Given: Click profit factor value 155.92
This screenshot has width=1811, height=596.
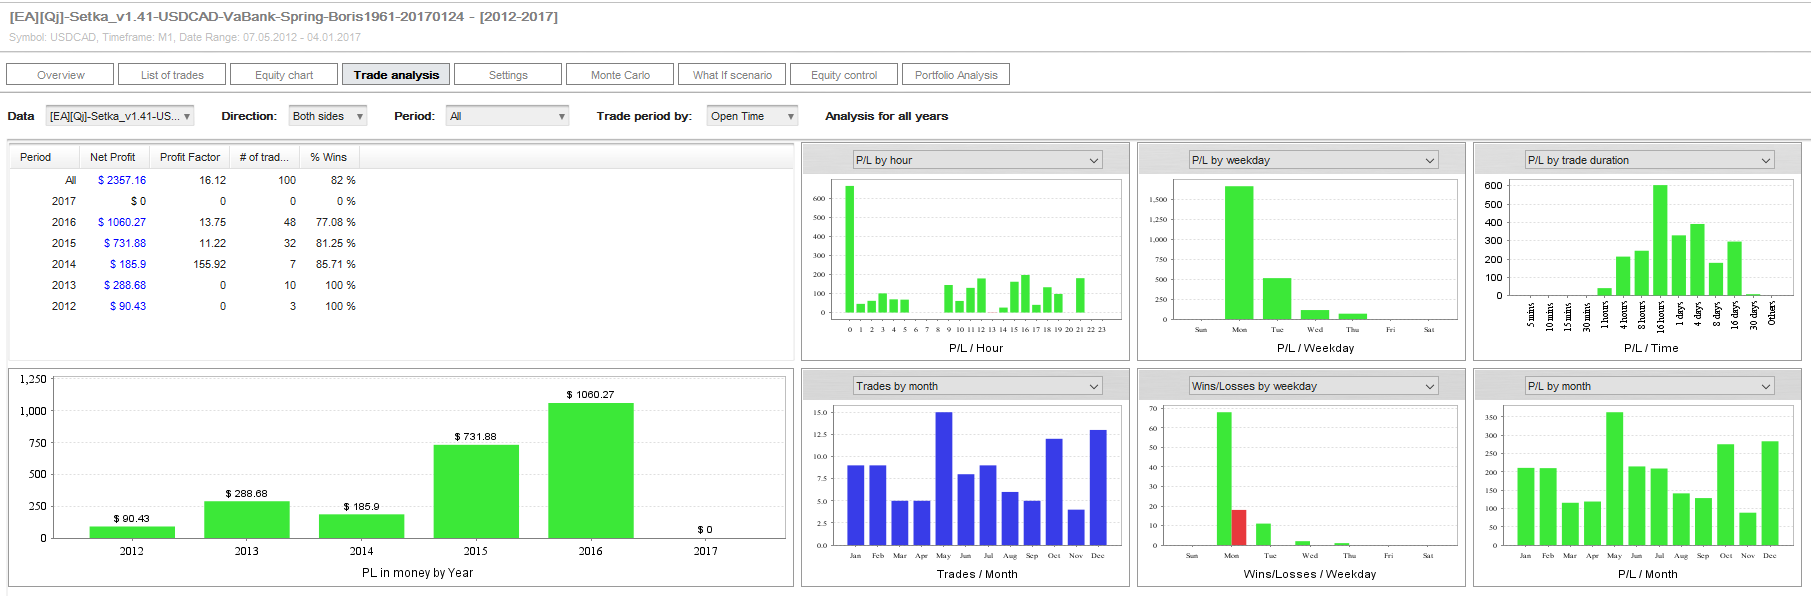Looking at the screenshot, I should point(210,264).
